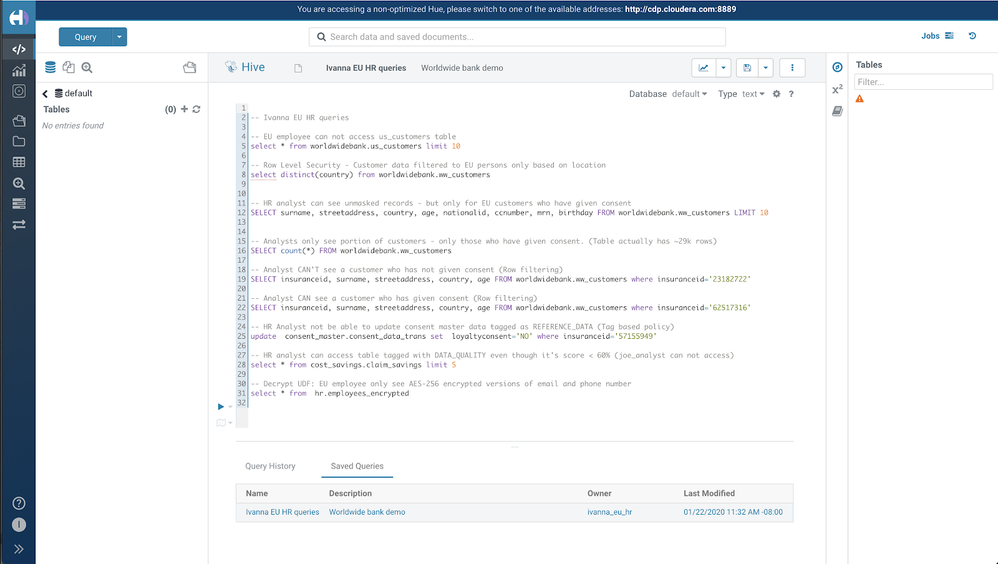The image size is (998, 564).
Task: Open the task history icon next to Jobs
Action: (972, 36)
